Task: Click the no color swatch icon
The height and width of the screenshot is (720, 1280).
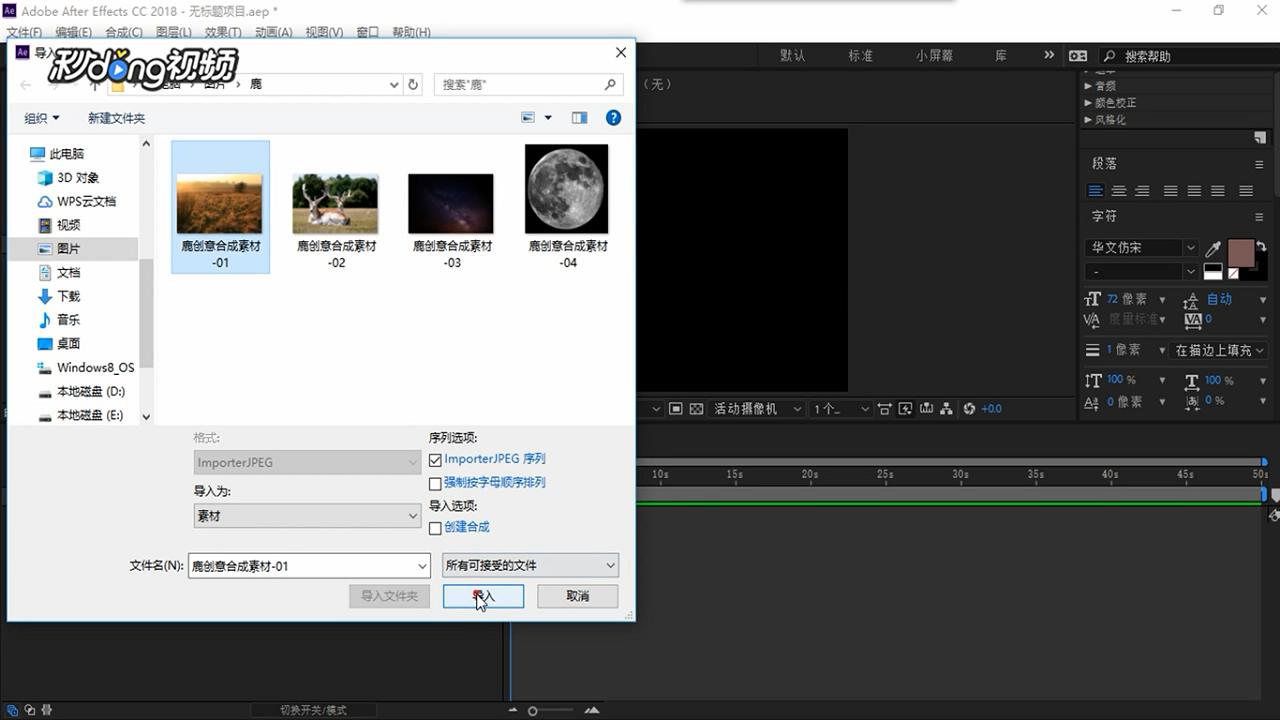Action: point(1233,273)
